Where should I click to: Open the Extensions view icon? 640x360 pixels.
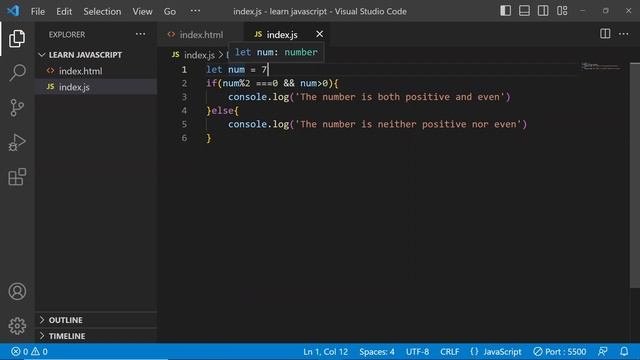(x=17, y=177)
